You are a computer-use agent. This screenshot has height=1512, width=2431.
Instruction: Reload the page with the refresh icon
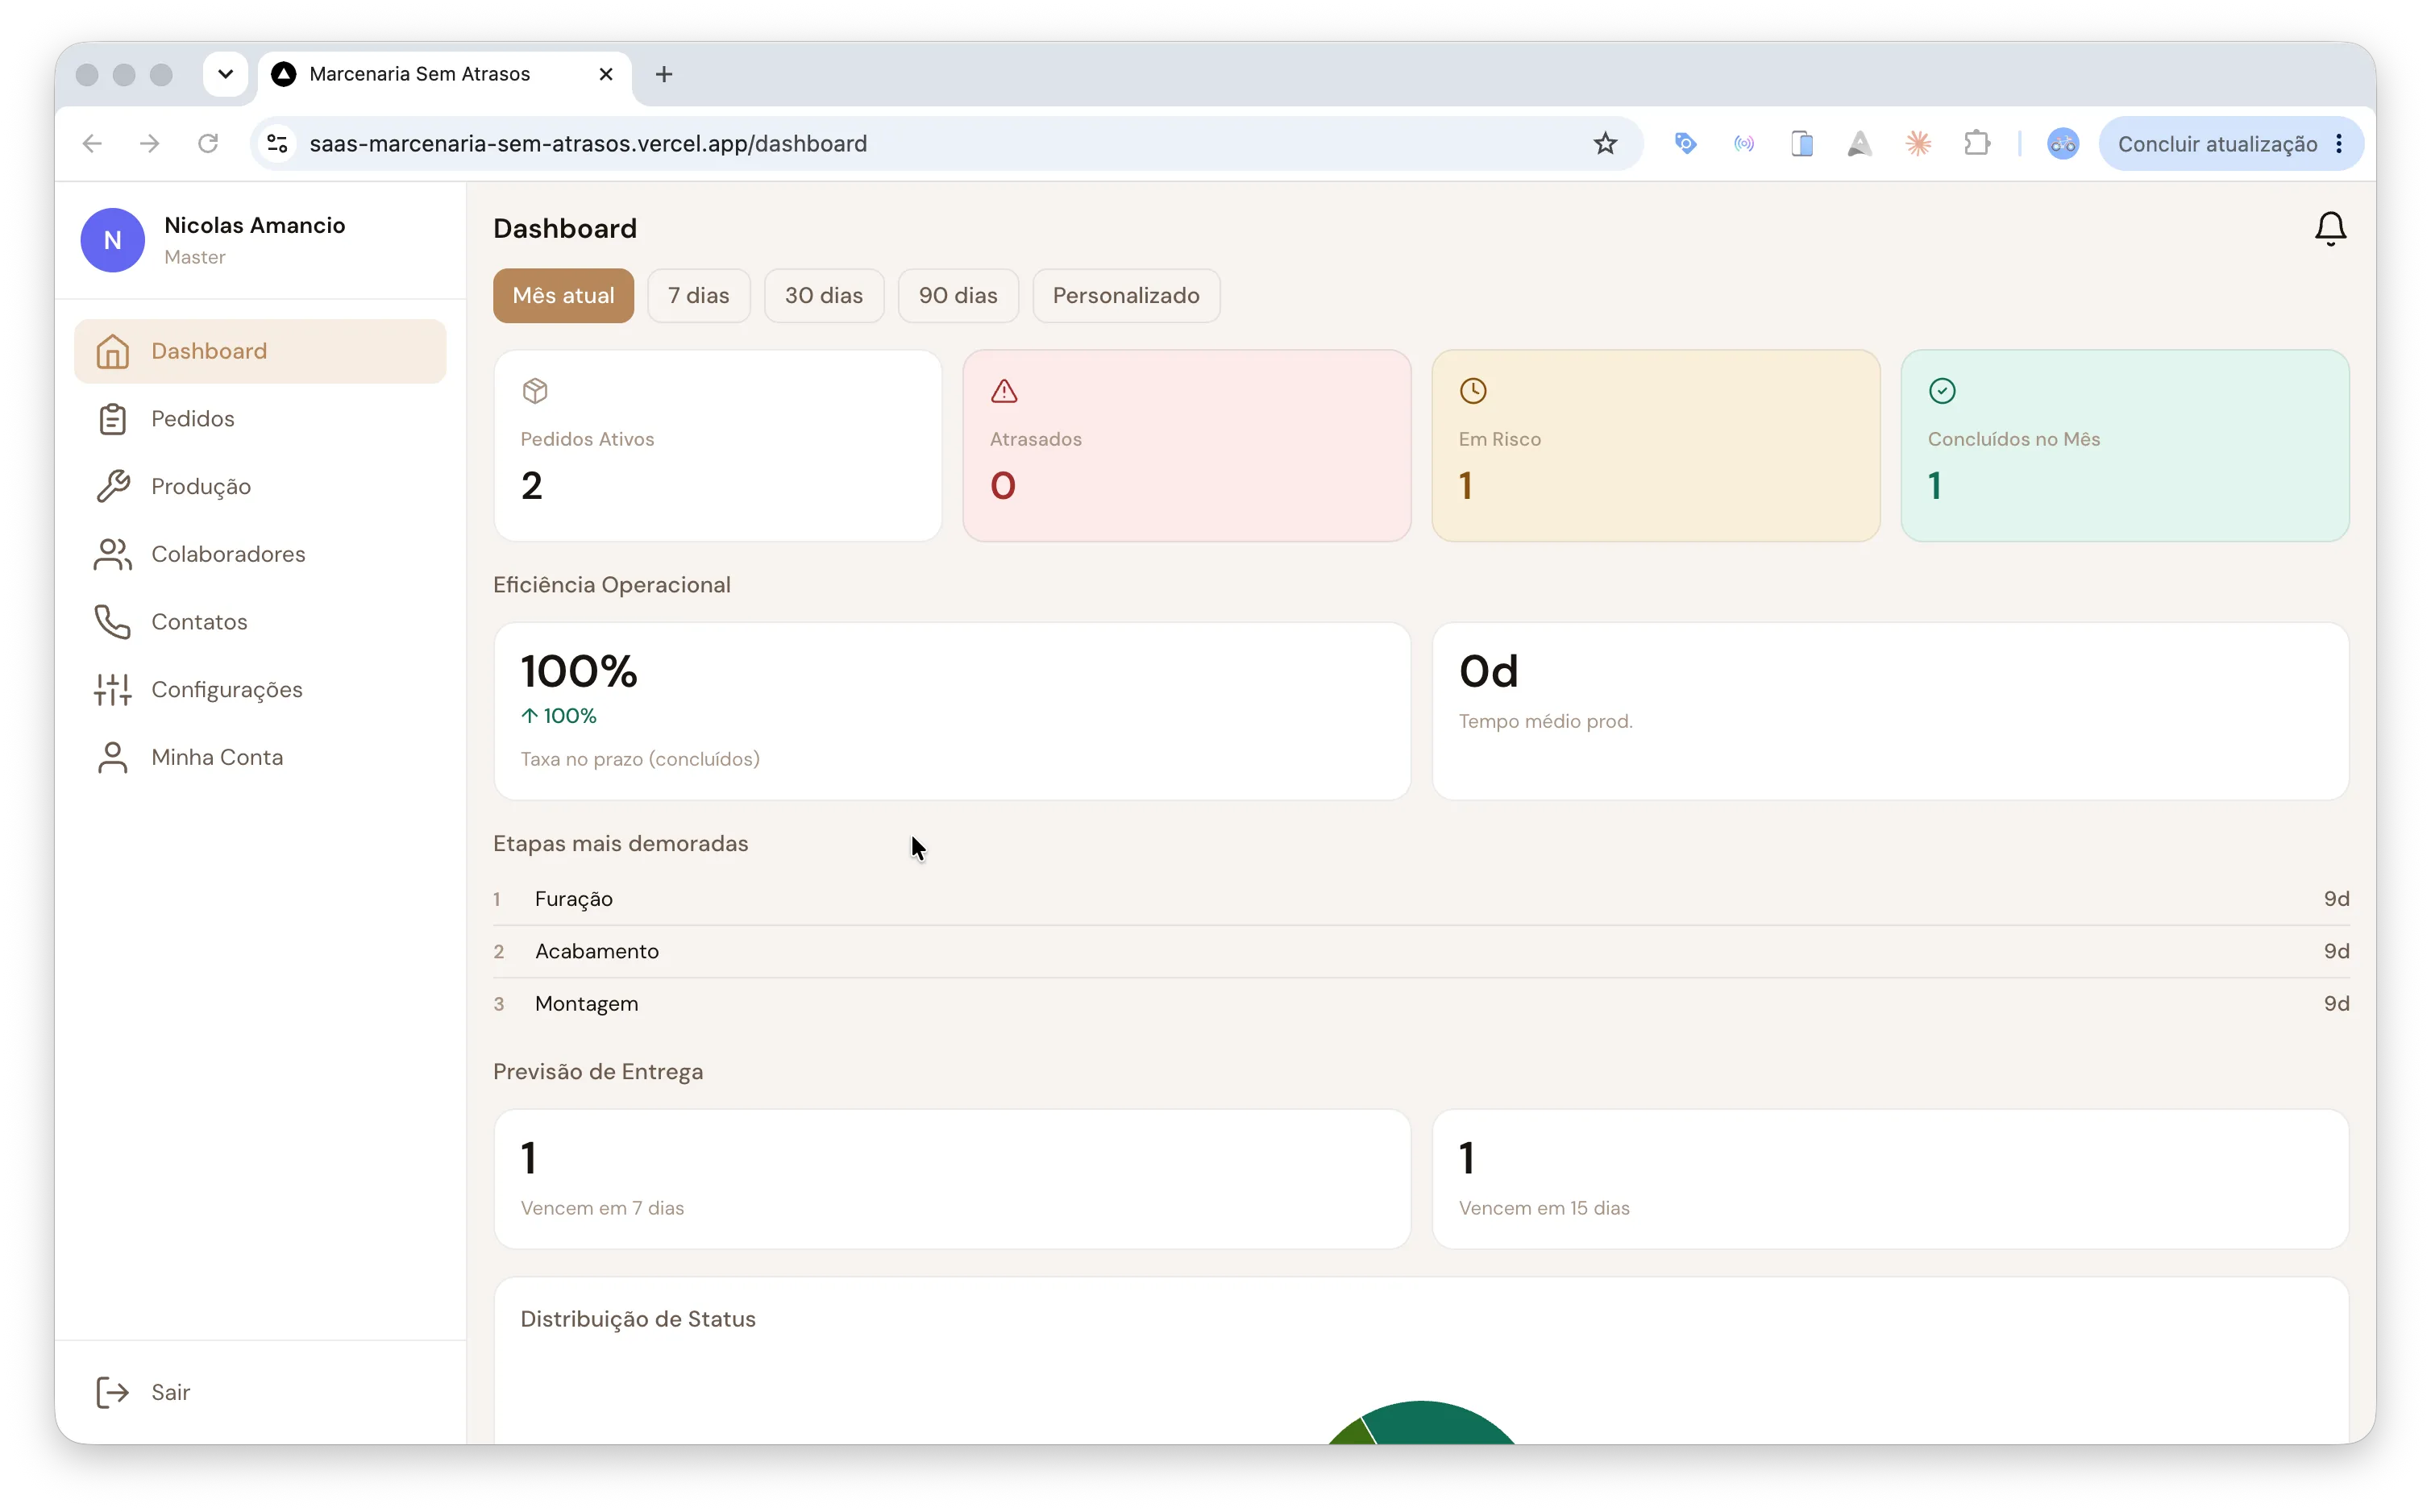208,144
